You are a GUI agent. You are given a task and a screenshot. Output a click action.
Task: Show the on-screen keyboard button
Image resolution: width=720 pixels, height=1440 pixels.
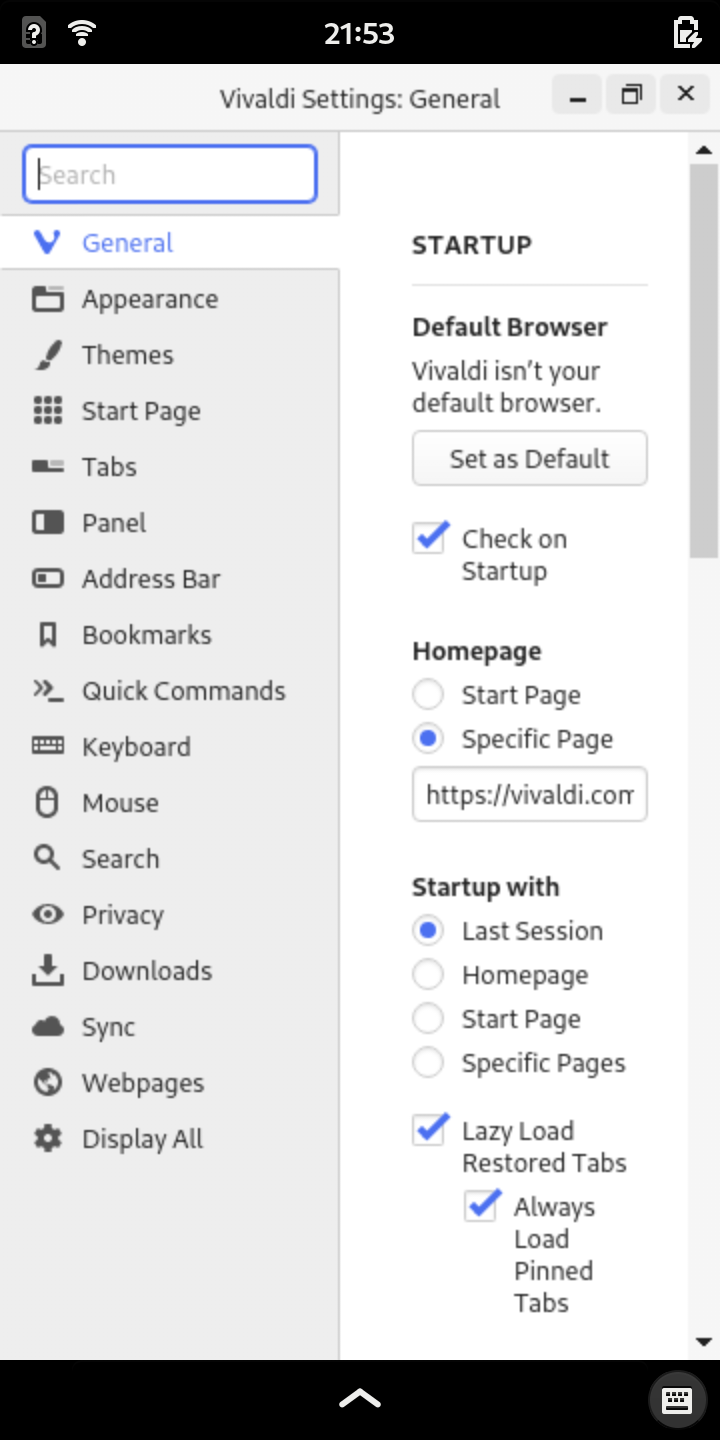pyautogui.click(x=677, y=1400)
